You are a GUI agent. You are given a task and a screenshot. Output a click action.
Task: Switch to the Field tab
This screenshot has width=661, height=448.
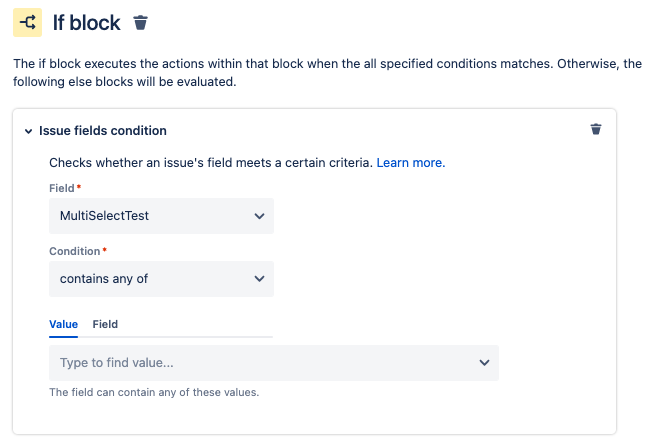click(105, 324)
